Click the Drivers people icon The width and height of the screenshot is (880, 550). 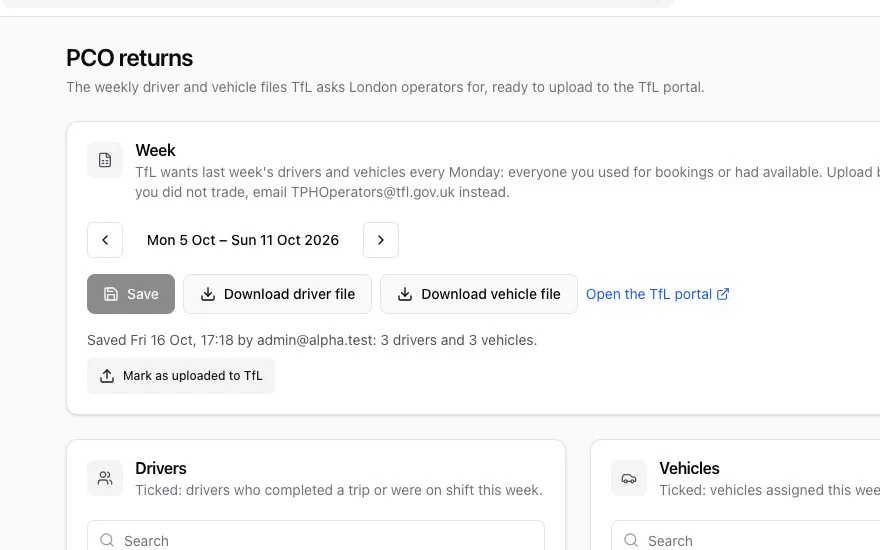pos(105,478)
